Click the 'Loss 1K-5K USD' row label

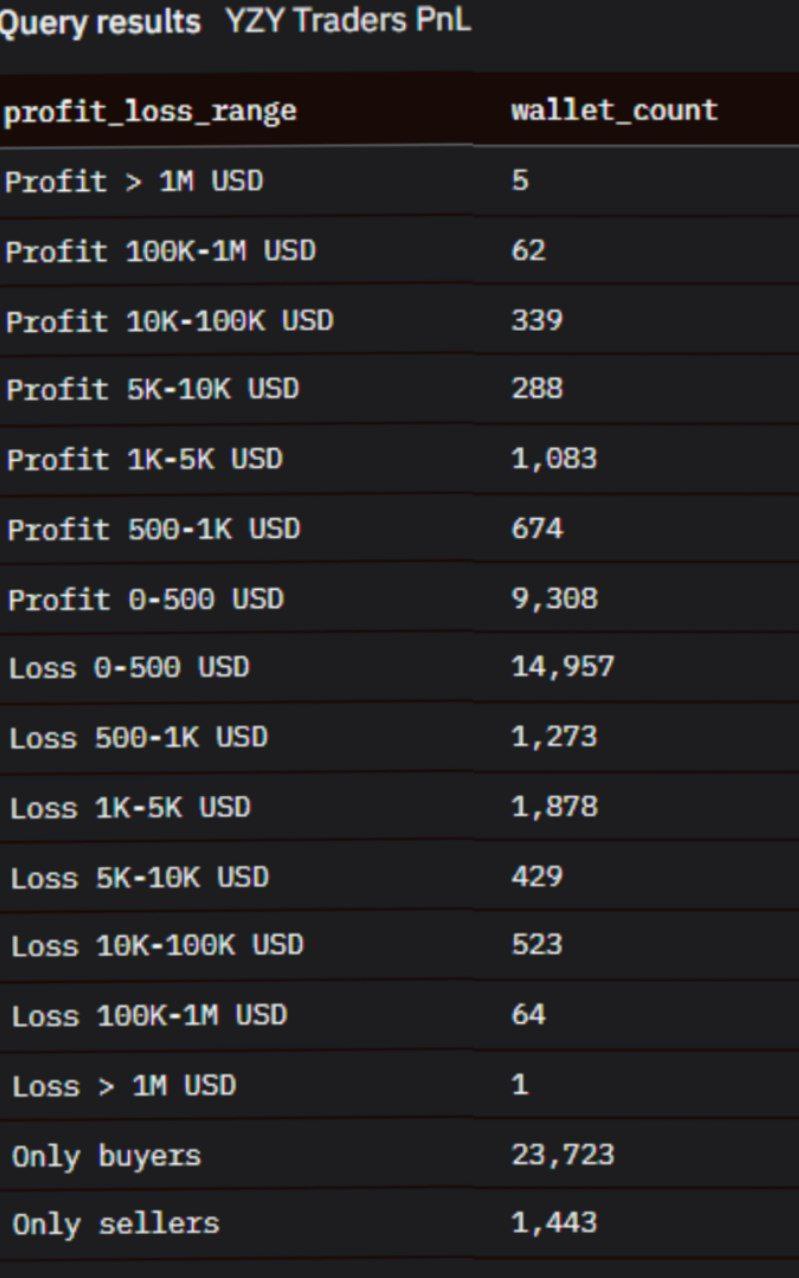click(x=130, y=807)
